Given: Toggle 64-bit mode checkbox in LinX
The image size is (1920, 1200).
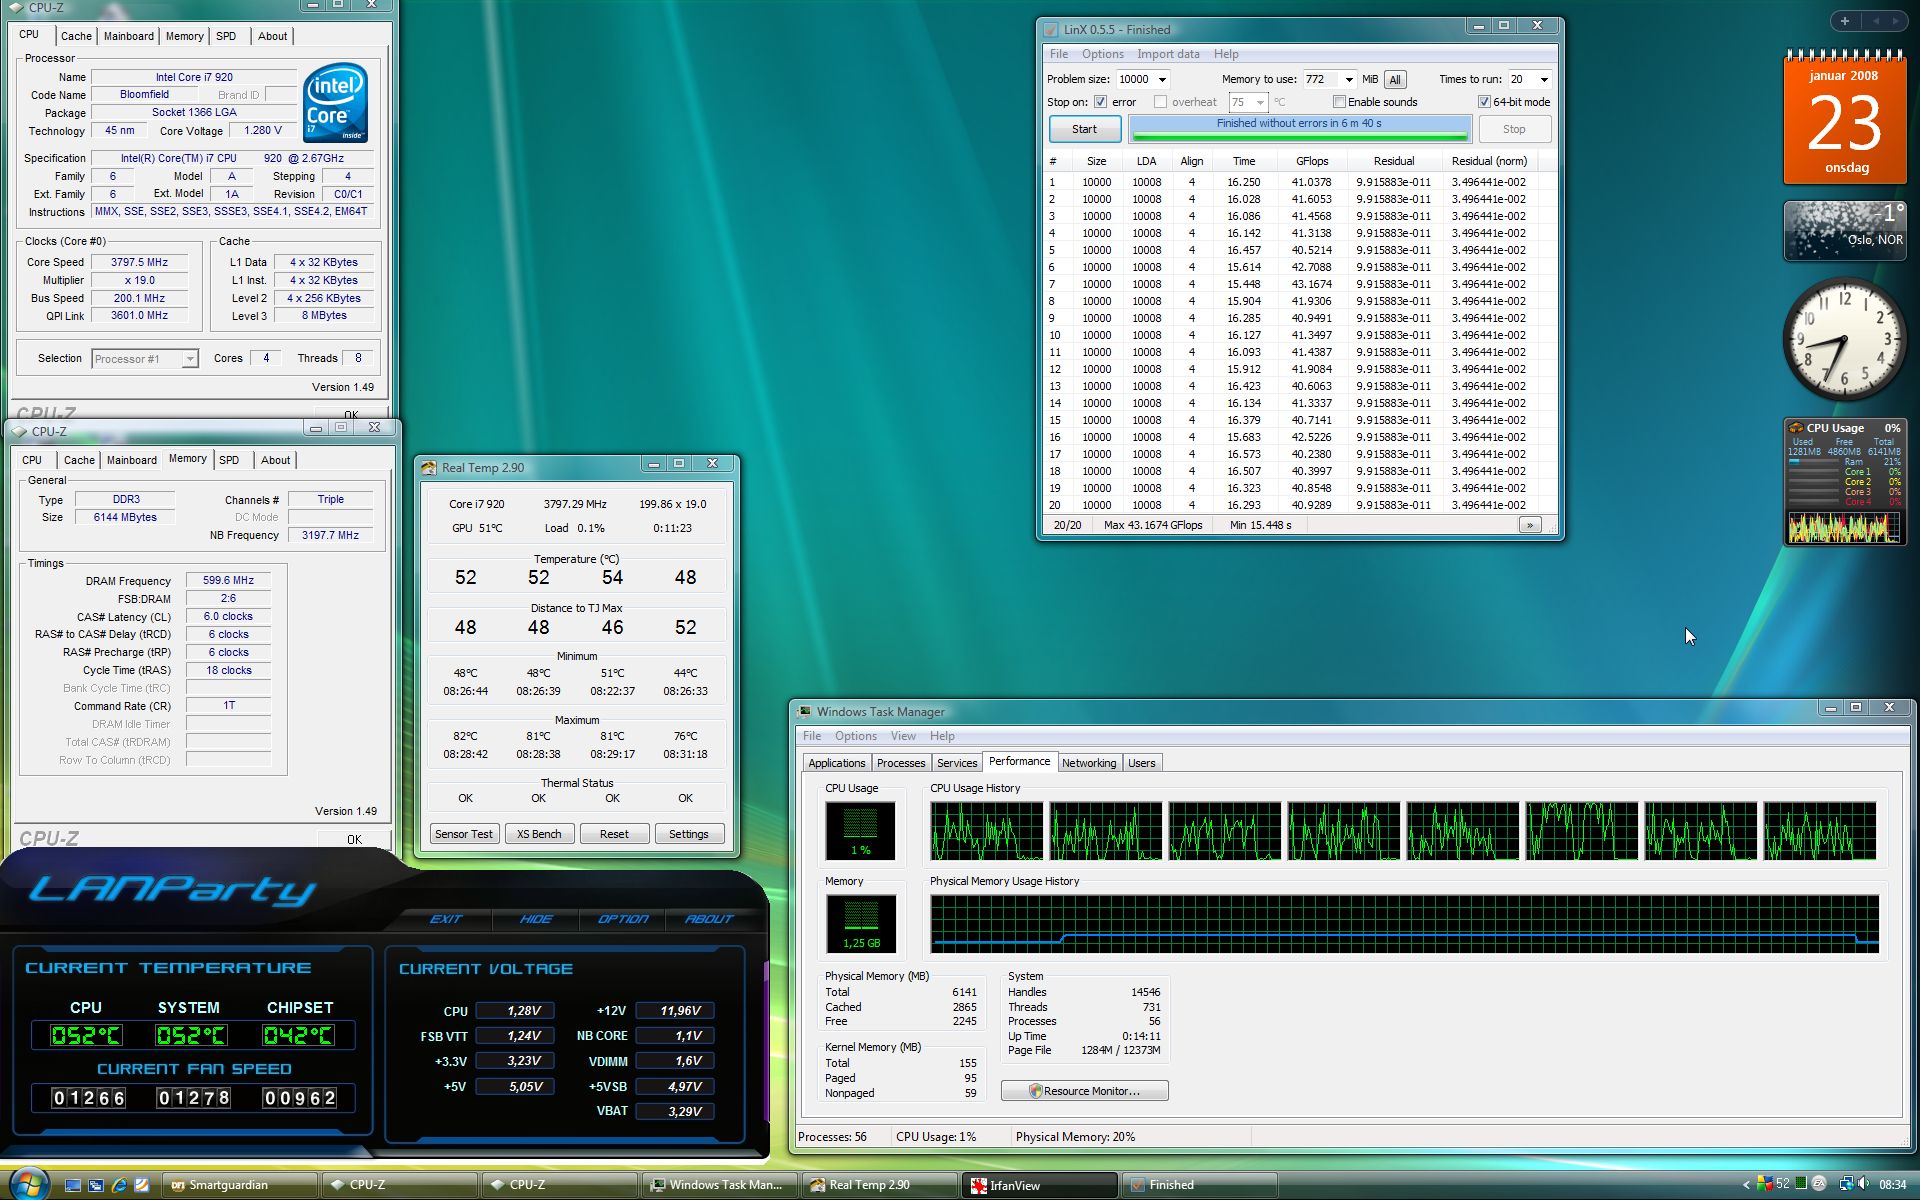Looking at the screenshot, I should (1484, 102).
